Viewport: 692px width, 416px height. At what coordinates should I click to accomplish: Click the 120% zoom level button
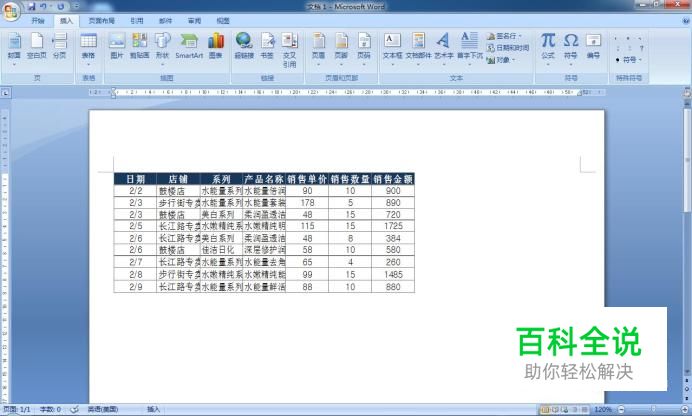pyautogui.click(x=602, y=410)
